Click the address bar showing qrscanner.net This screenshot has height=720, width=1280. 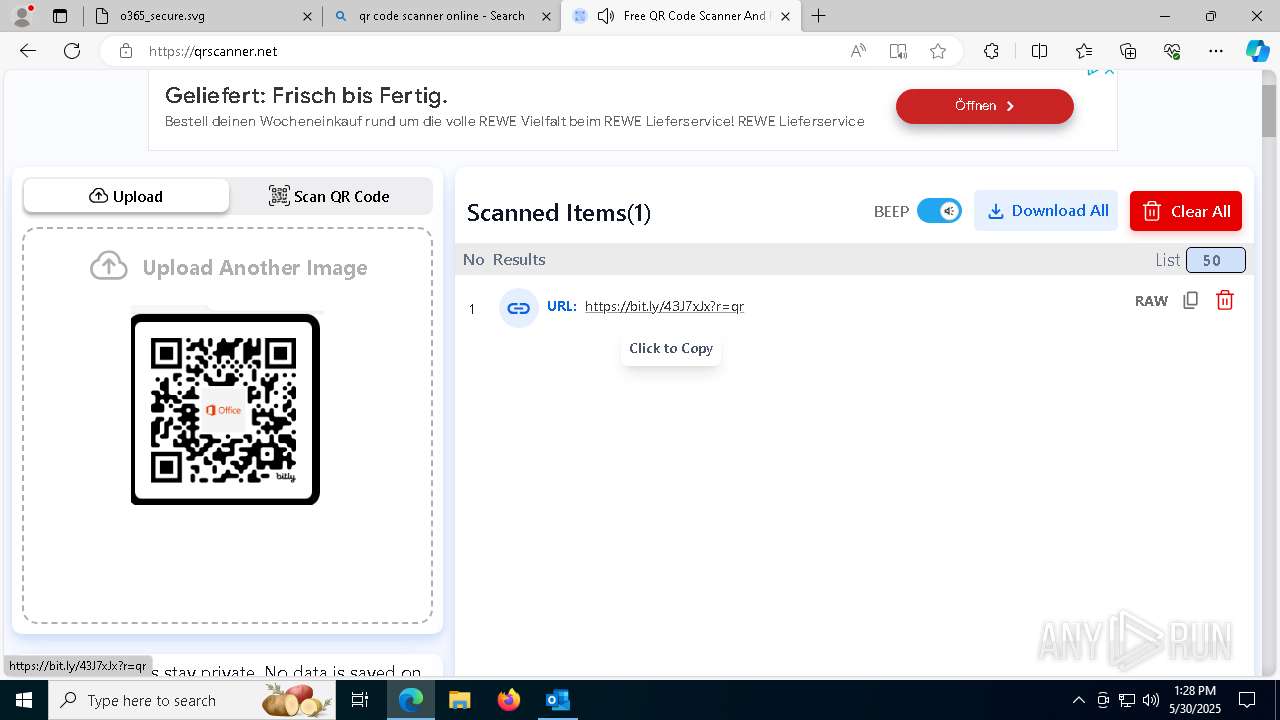point(490,51)
